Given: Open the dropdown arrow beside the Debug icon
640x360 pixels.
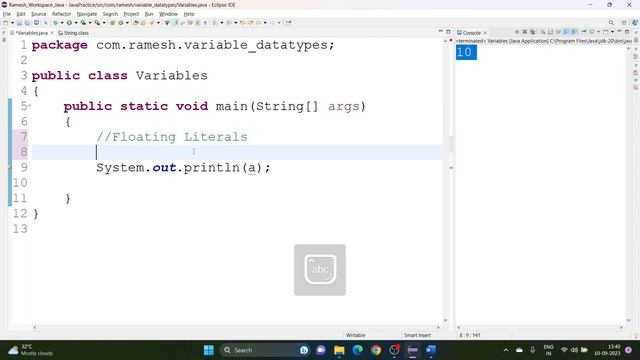Looking at the screenshot, I should (x=62, y=23).
